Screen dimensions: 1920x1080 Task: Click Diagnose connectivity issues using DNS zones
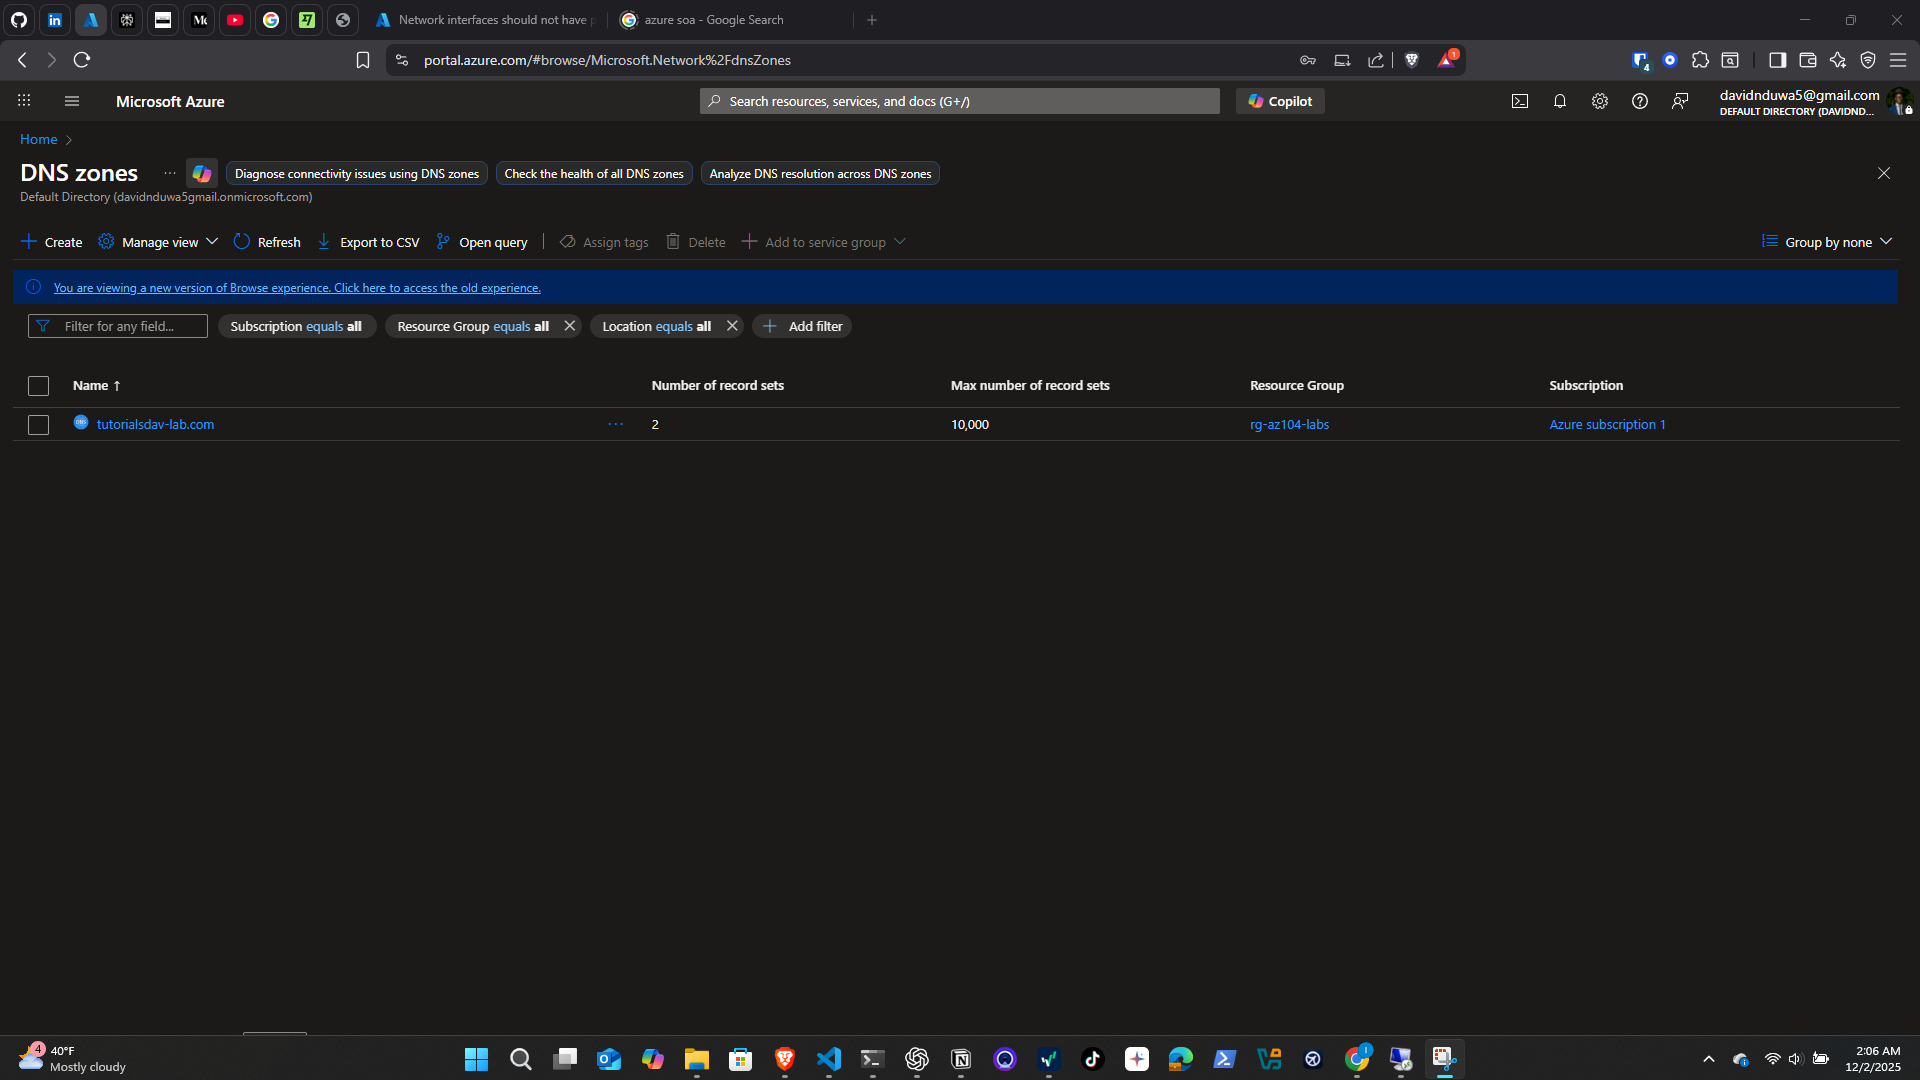click(x=357, y=174)
